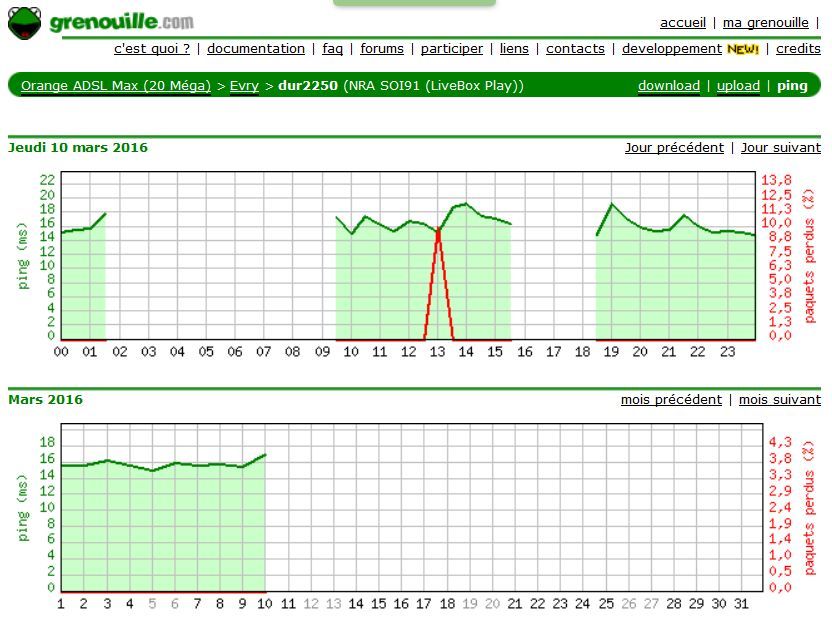Click the liens navigation link
This screenshot has width=832, height=617.
click(514, 48)
